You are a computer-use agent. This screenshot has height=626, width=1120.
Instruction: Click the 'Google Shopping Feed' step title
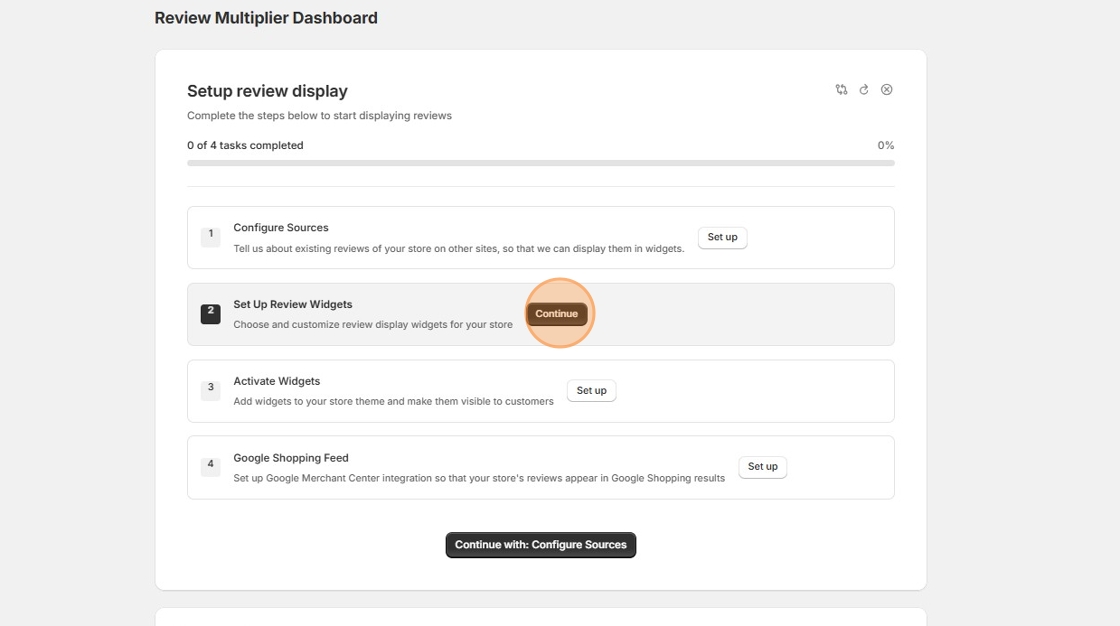(x=291, y=458)
